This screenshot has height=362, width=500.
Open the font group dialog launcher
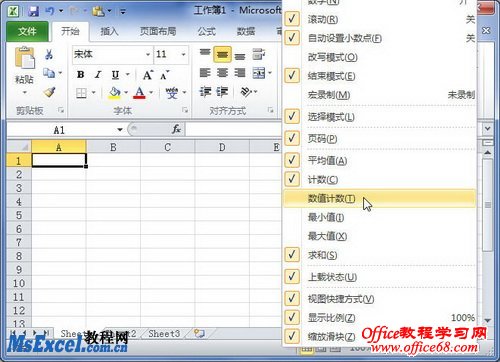[185, 110]
